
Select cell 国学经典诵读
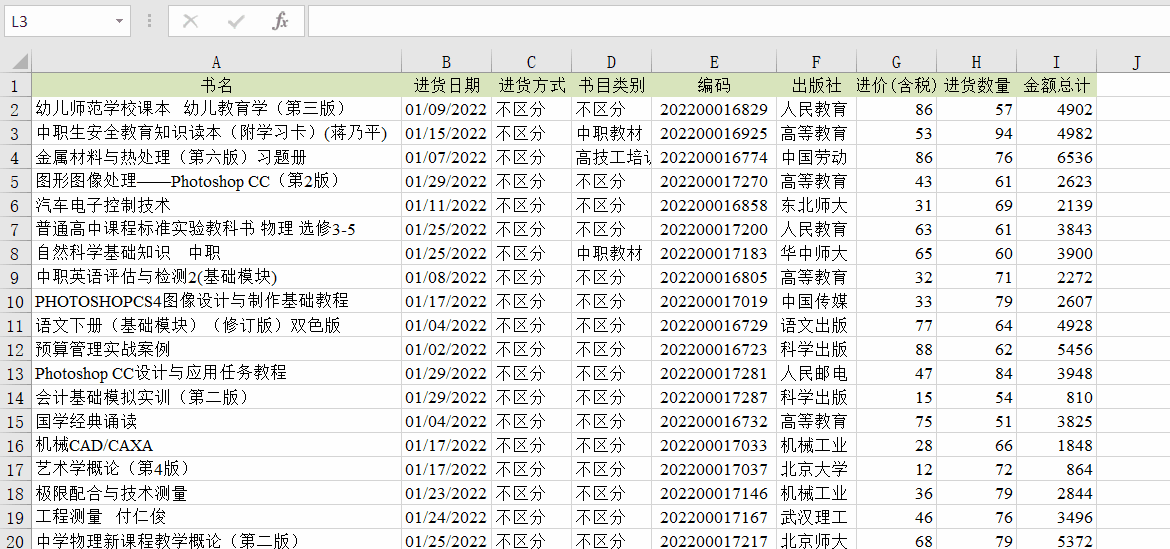pos(216,421)
